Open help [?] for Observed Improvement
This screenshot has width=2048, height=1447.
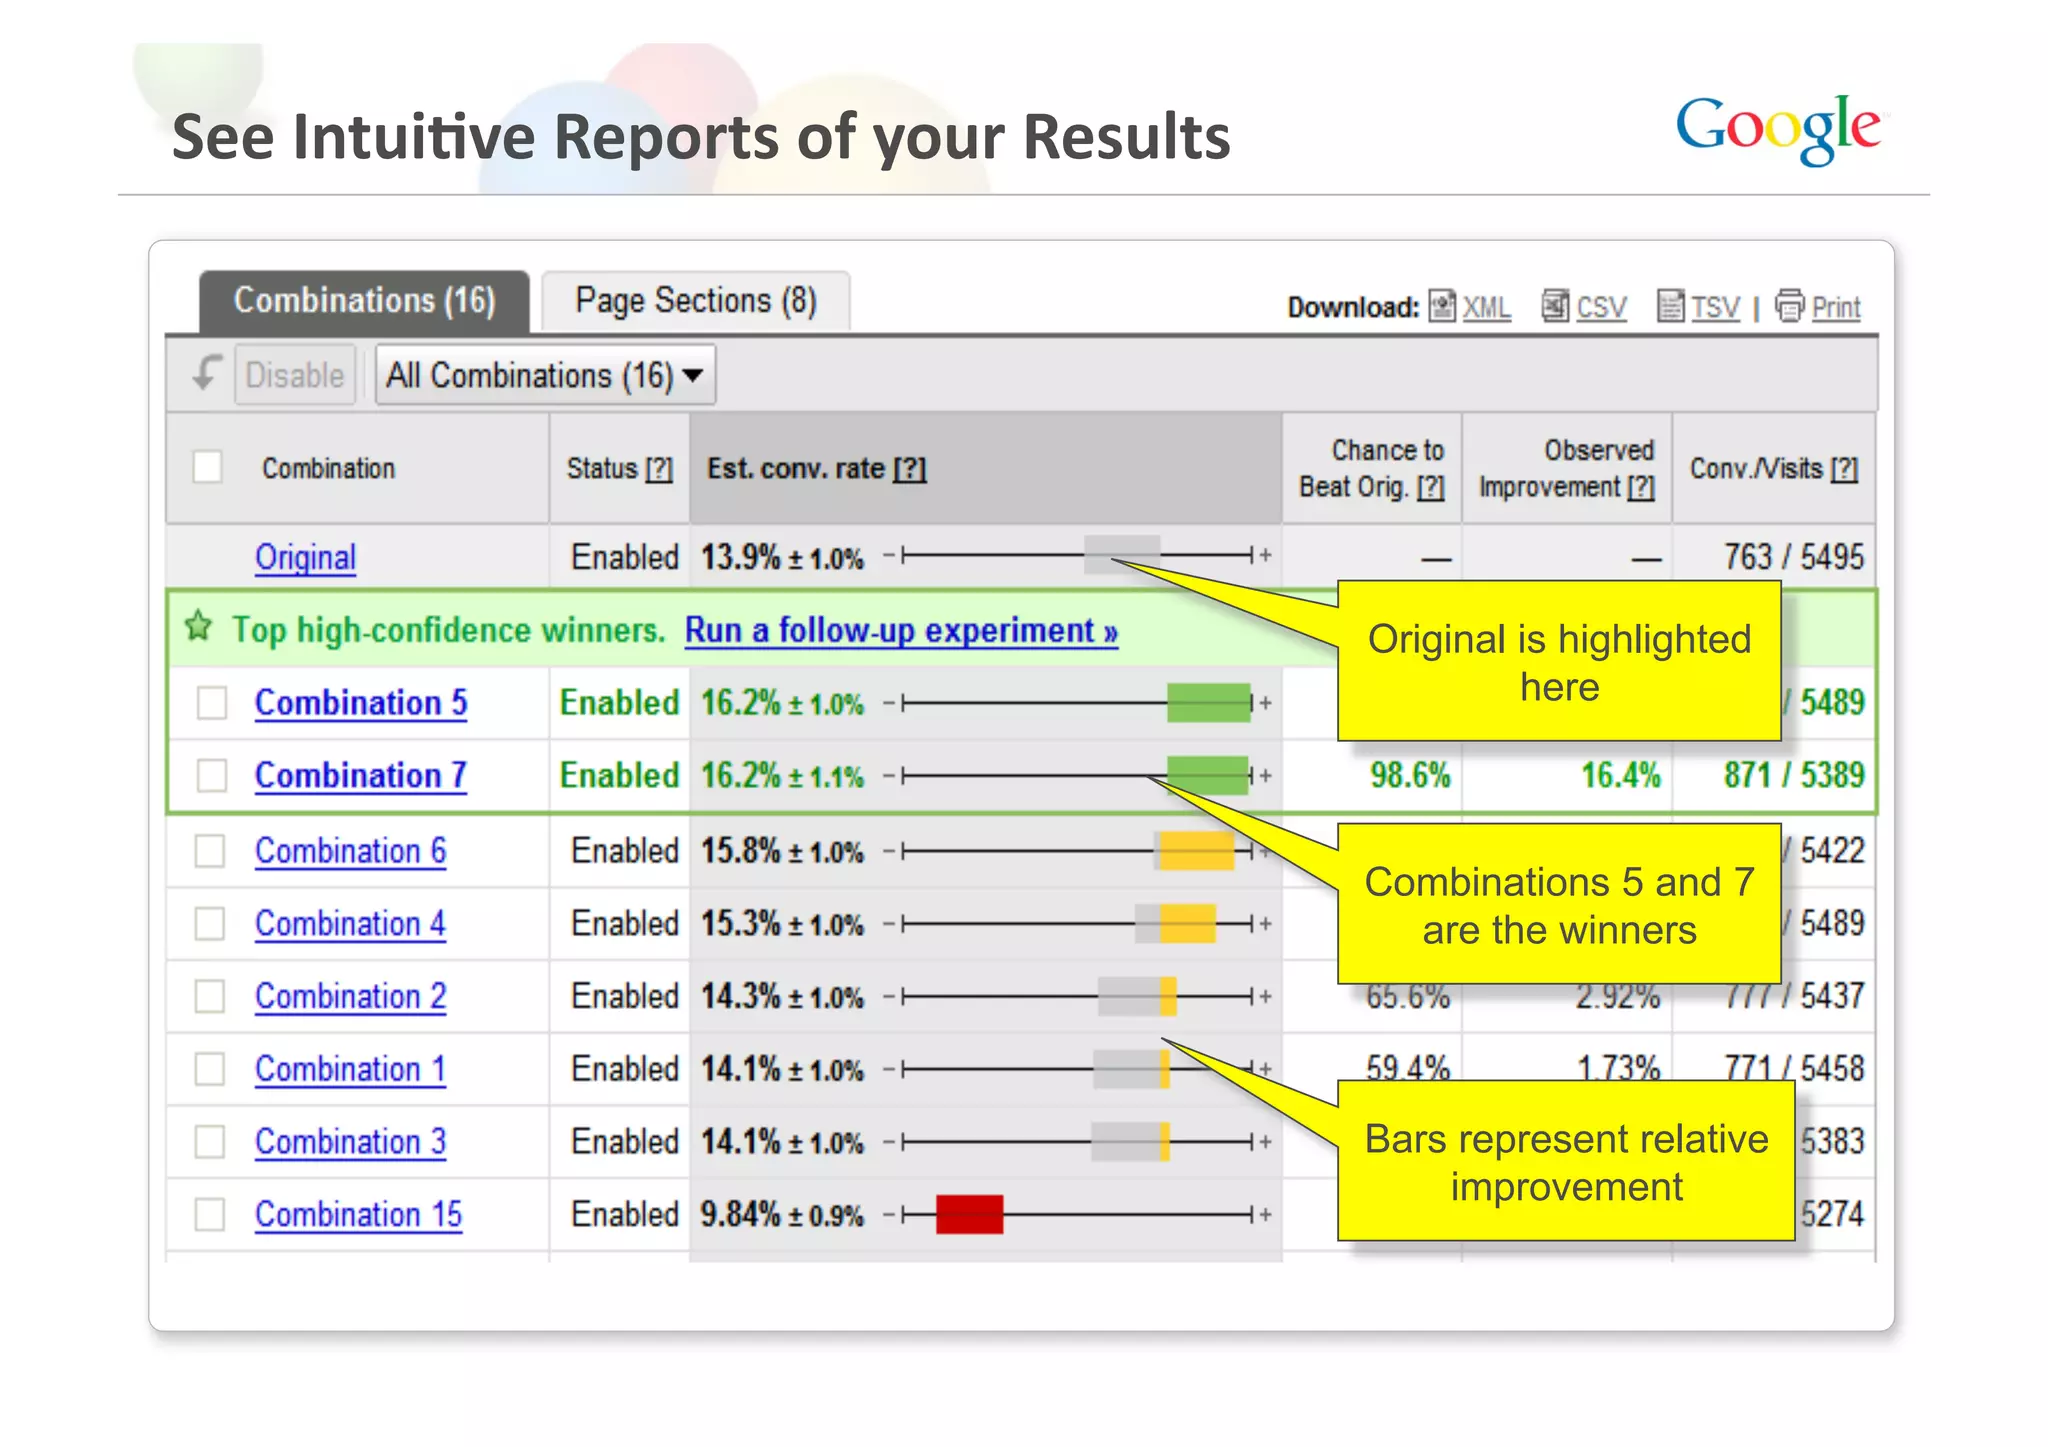(1641, 487)
